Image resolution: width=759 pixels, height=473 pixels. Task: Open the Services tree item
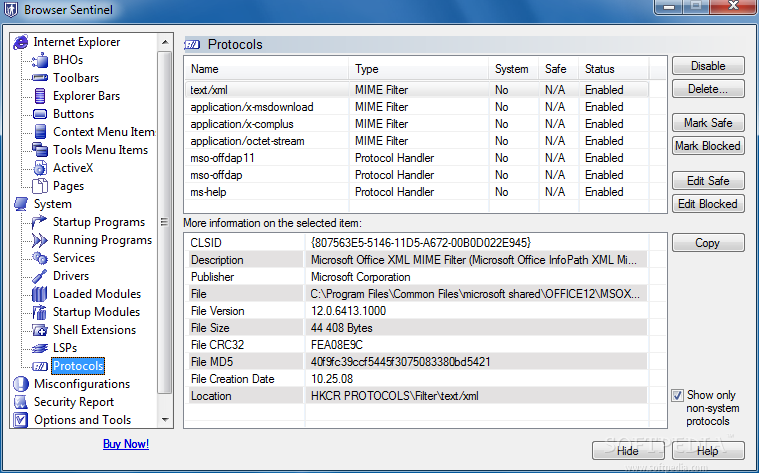coord(74,258)
